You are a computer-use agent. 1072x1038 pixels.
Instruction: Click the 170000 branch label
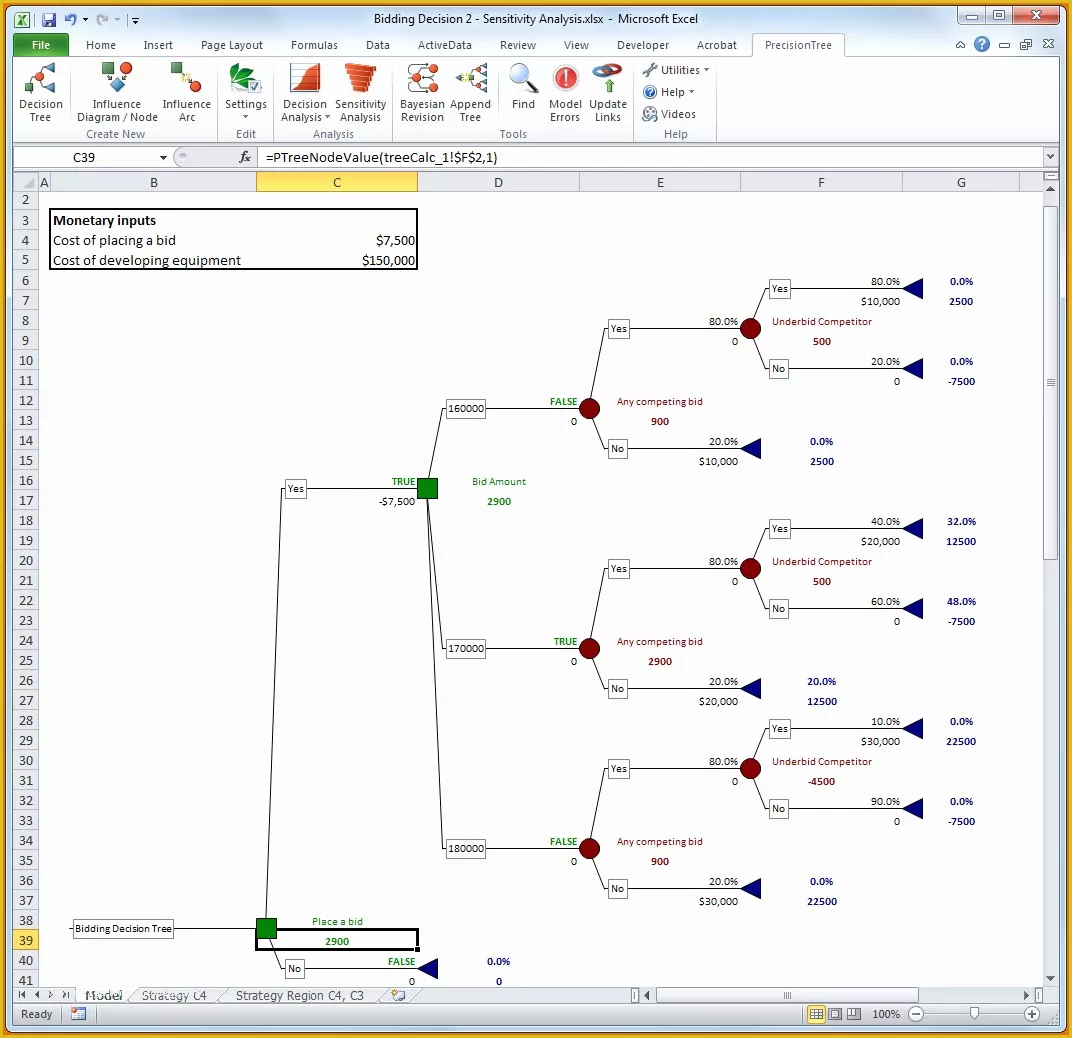click(466, 648)
